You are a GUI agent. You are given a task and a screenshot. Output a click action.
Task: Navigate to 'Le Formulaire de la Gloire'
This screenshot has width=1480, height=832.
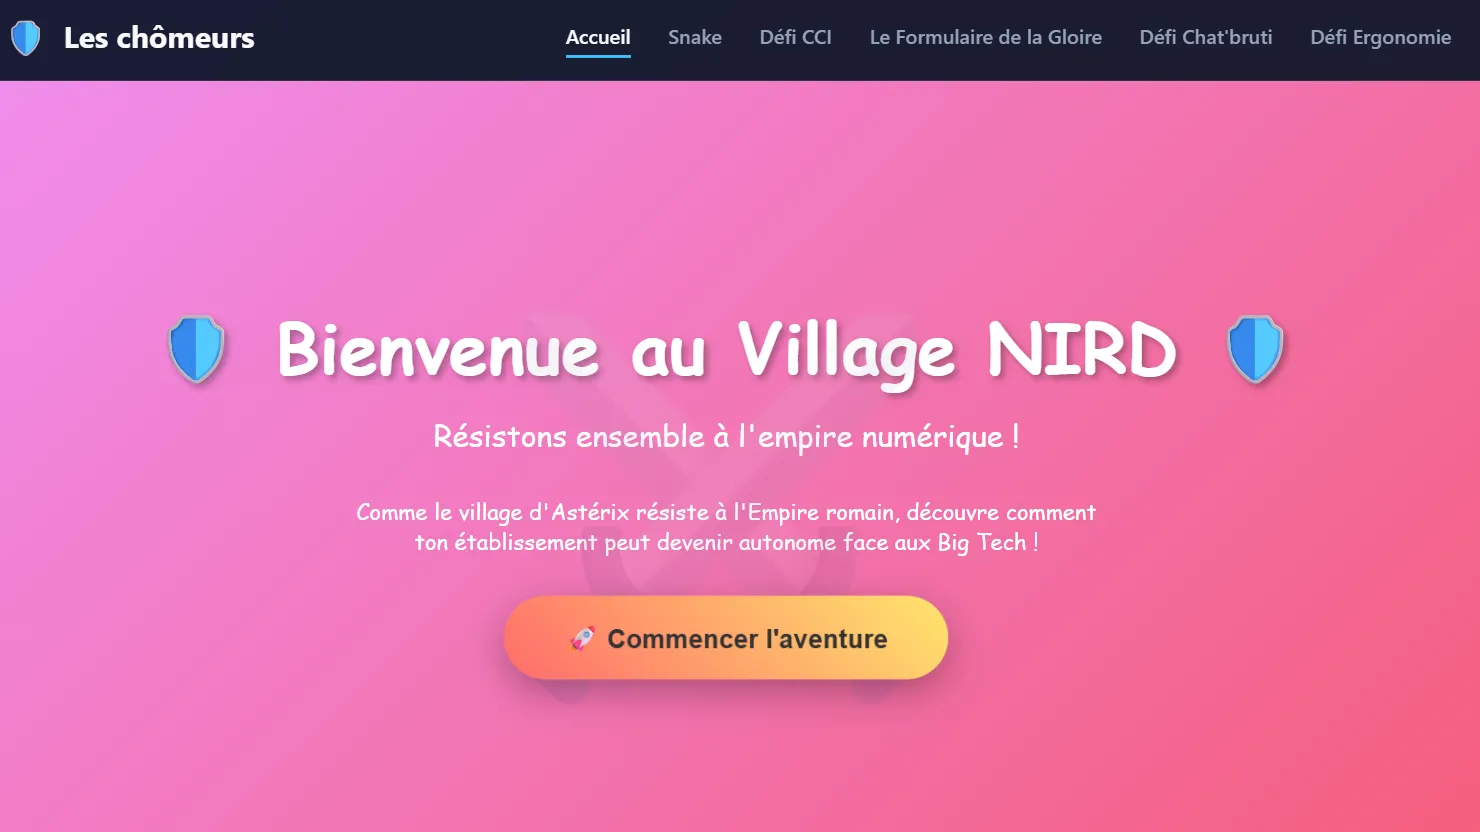[985, 37]
